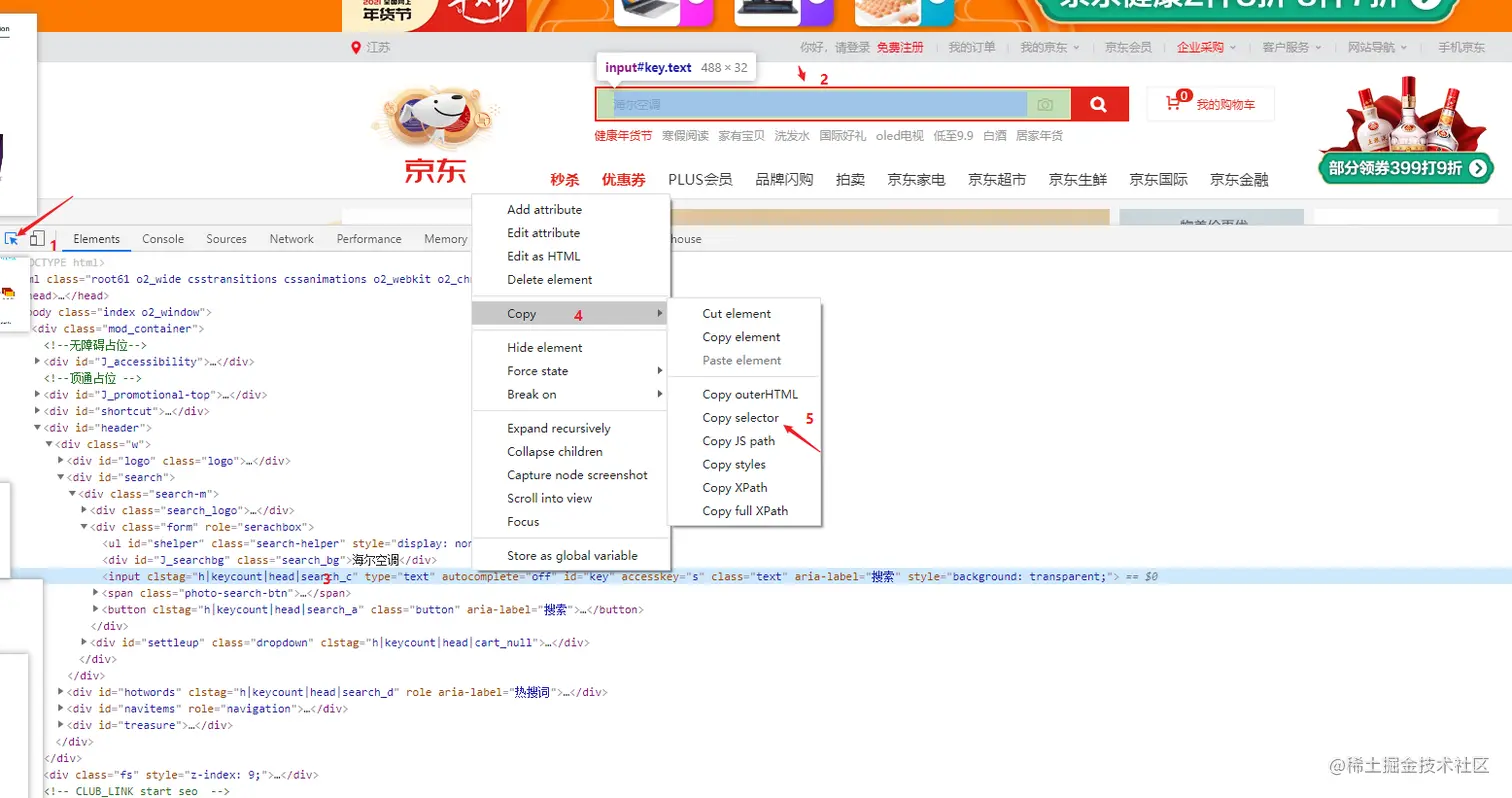This screenshot has height=798, width=1512.
Task: Click the JD dog mascot logo
Action: (x=436, y=118)
